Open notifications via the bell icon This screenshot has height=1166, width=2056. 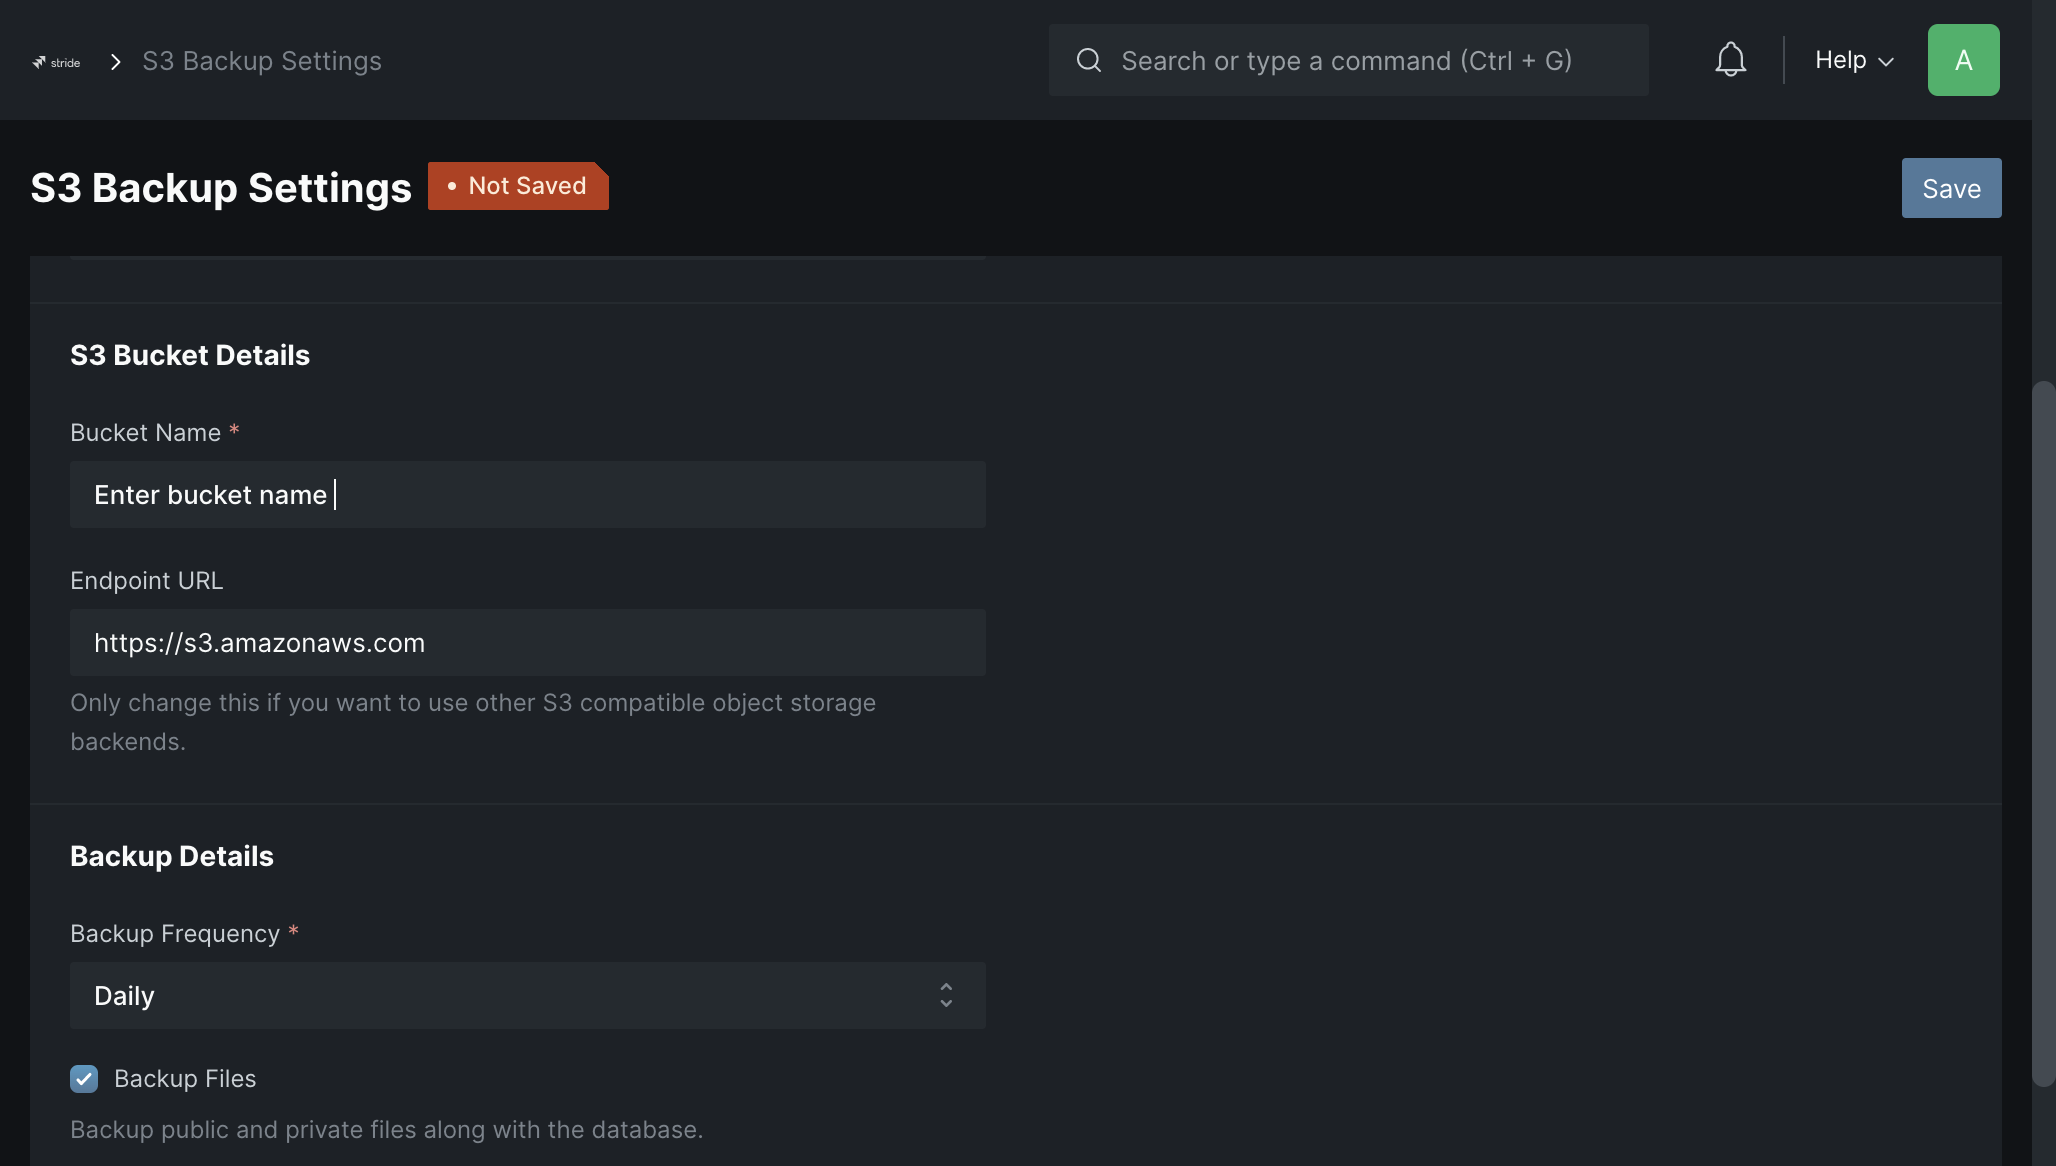pyautogui.click(x=1730, y=60)
